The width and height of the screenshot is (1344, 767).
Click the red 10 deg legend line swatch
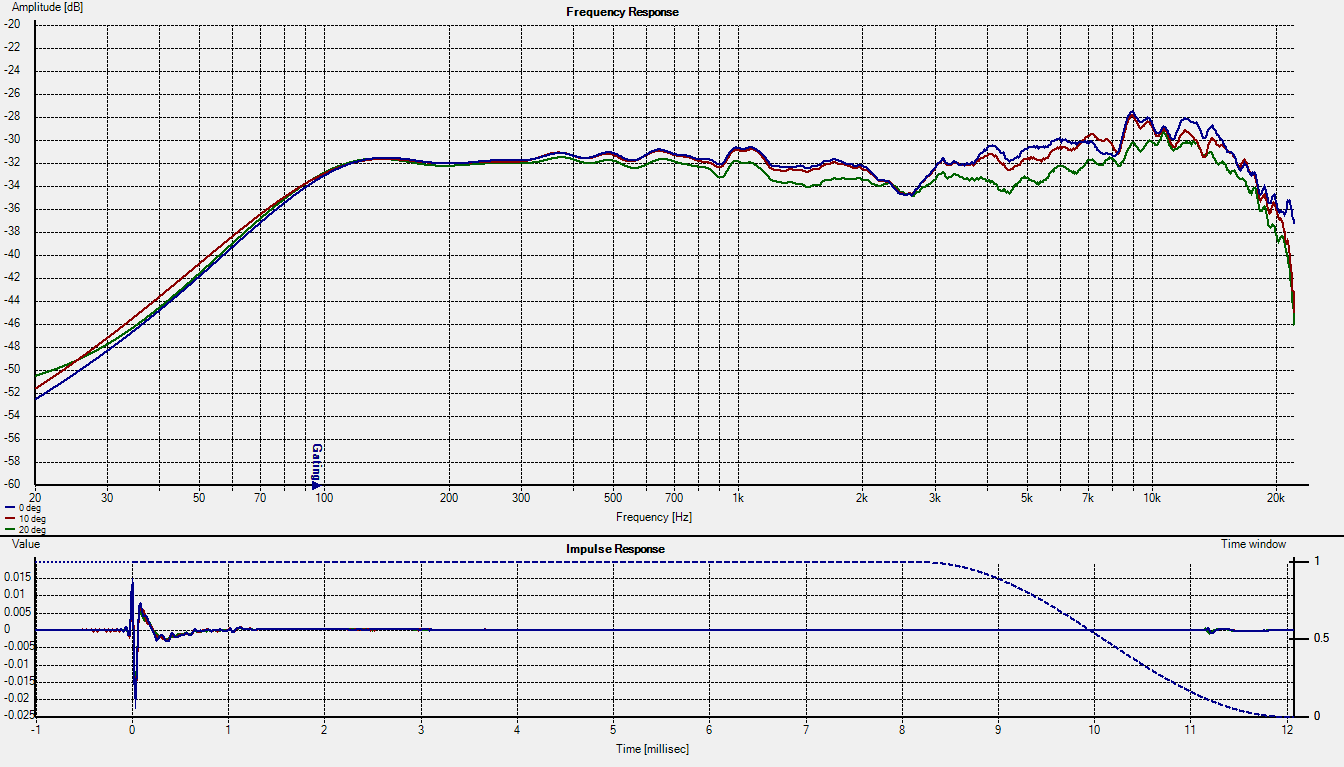point(9,519)
